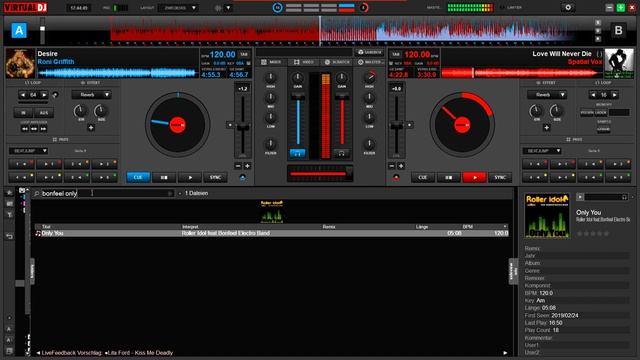Switch to VIDEO tab
The height and width of the screenshot is (360, 640).
point(304,62)
